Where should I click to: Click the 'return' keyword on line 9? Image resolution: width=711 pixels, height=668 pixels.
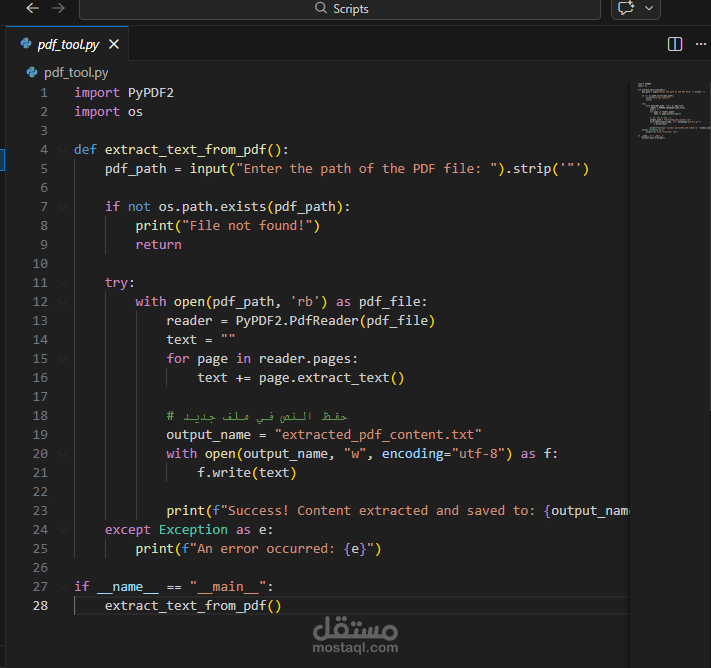[x=158, y=245]
